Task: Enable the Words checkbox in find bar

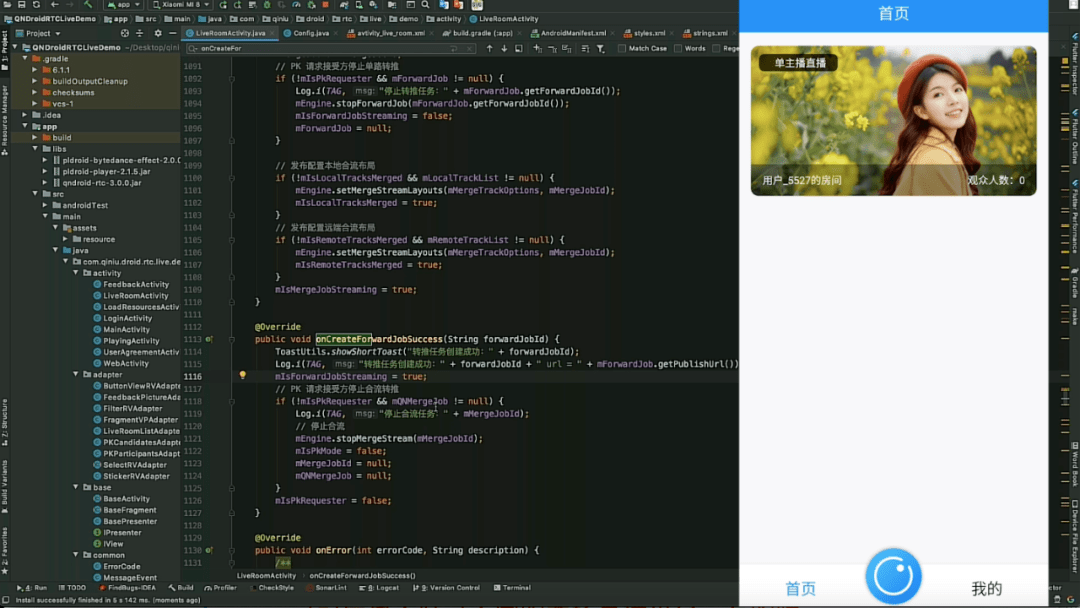Action: point(678,48)
